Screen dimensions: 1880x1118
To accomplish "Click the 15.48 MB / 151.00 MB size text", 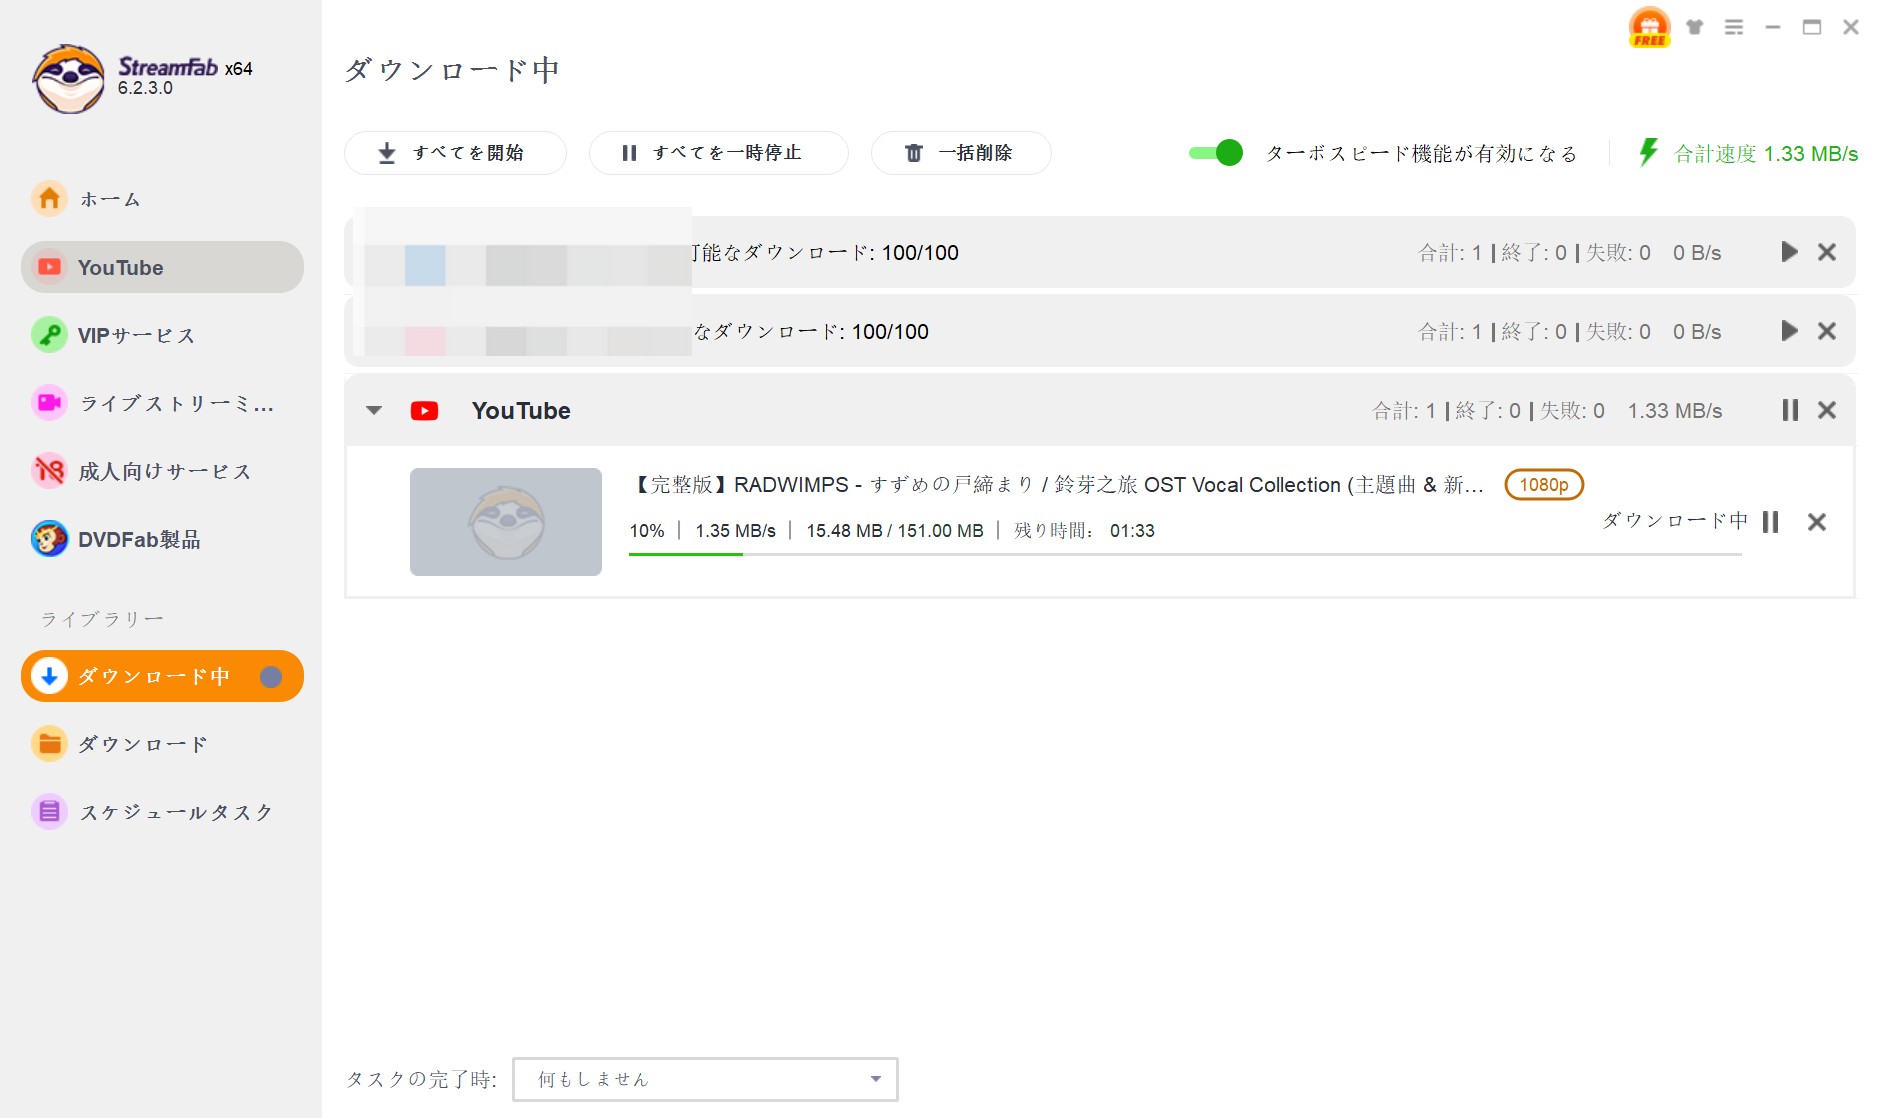I will pyautogui.click(x=895, y=531).
